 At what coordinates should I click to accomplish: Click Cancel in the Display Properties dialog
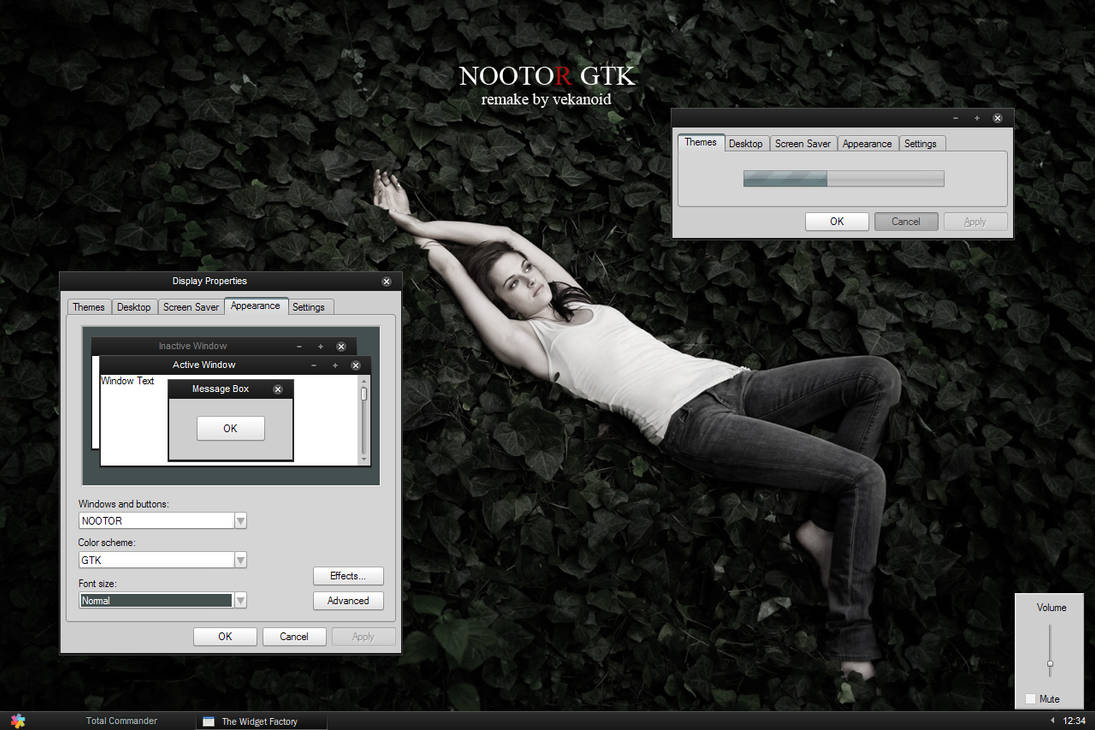(294, 636)
